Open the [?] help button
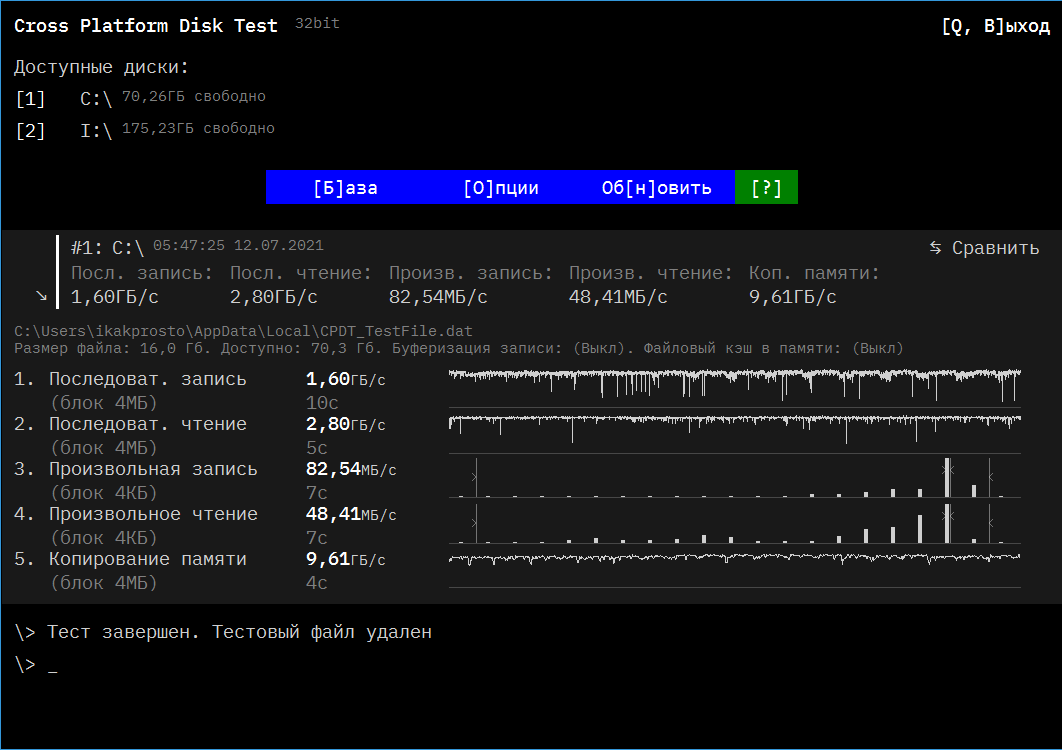Screen dimensions: 1062x750 pos(766,188)
